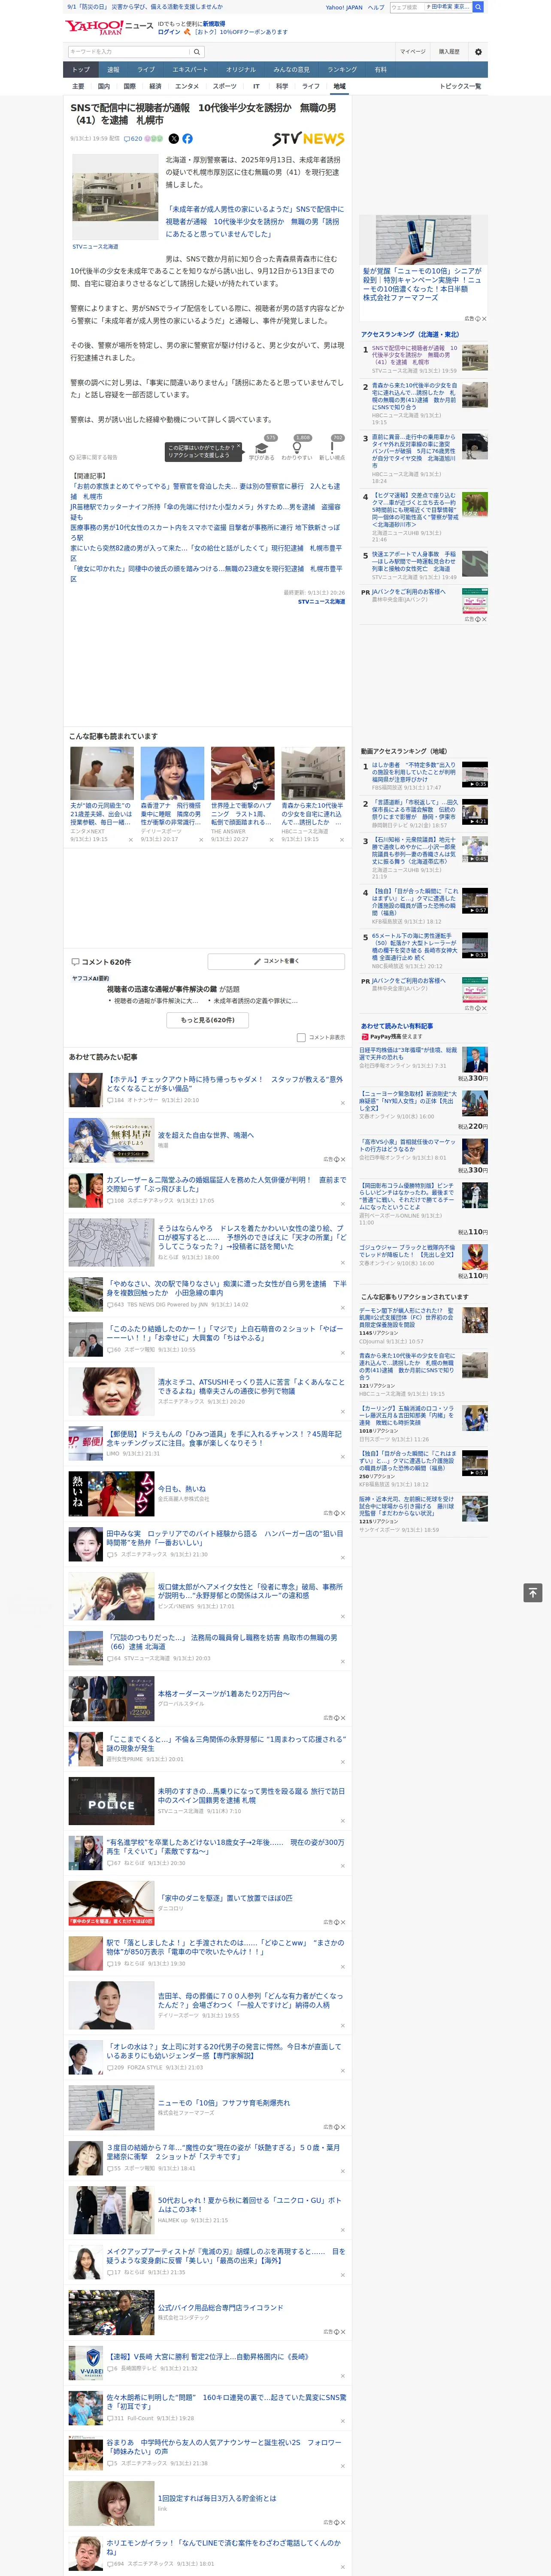Switch to みんなの意見 tab
This screenshot has width=551, height=2576.
tap(291, 70)
